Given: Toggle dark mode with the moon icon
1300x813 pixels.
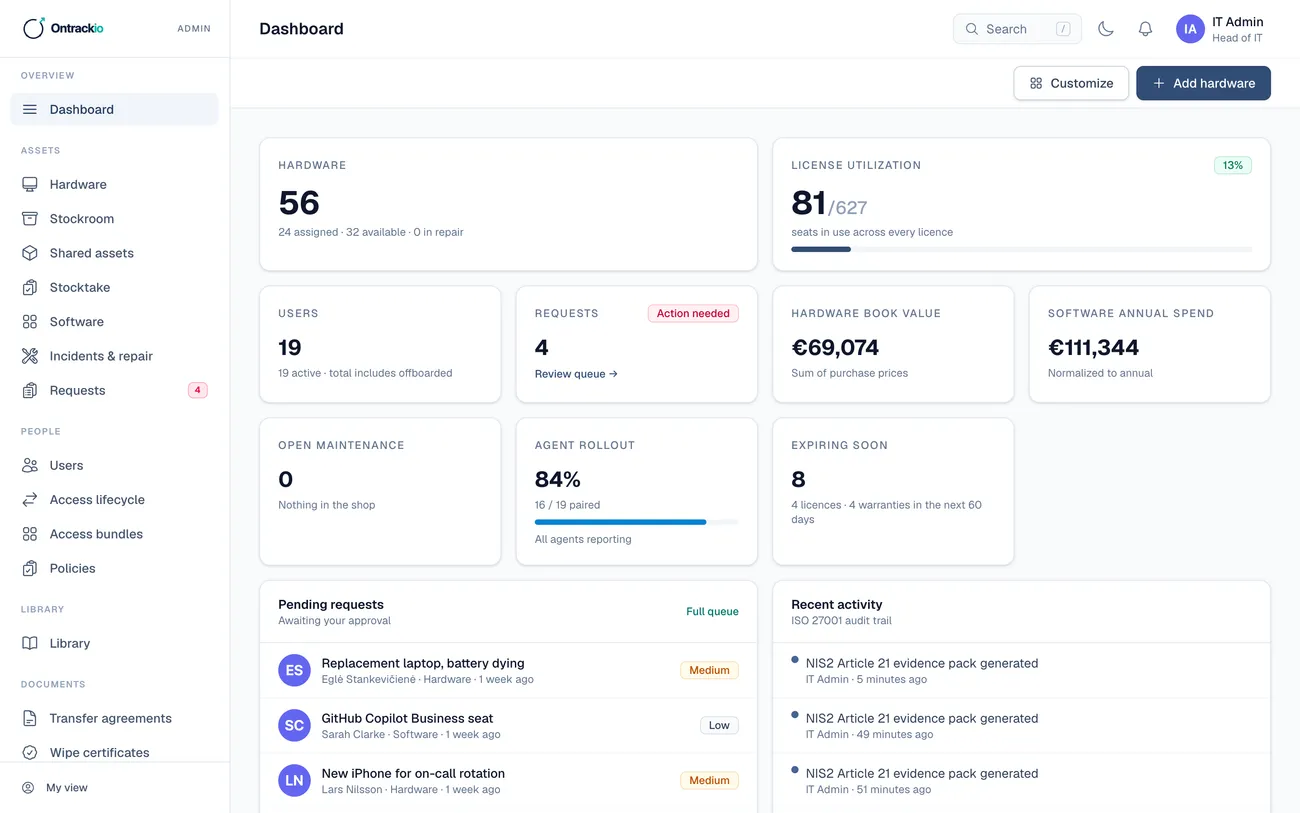Looking at the screenshot, I should pos(1106,29).
